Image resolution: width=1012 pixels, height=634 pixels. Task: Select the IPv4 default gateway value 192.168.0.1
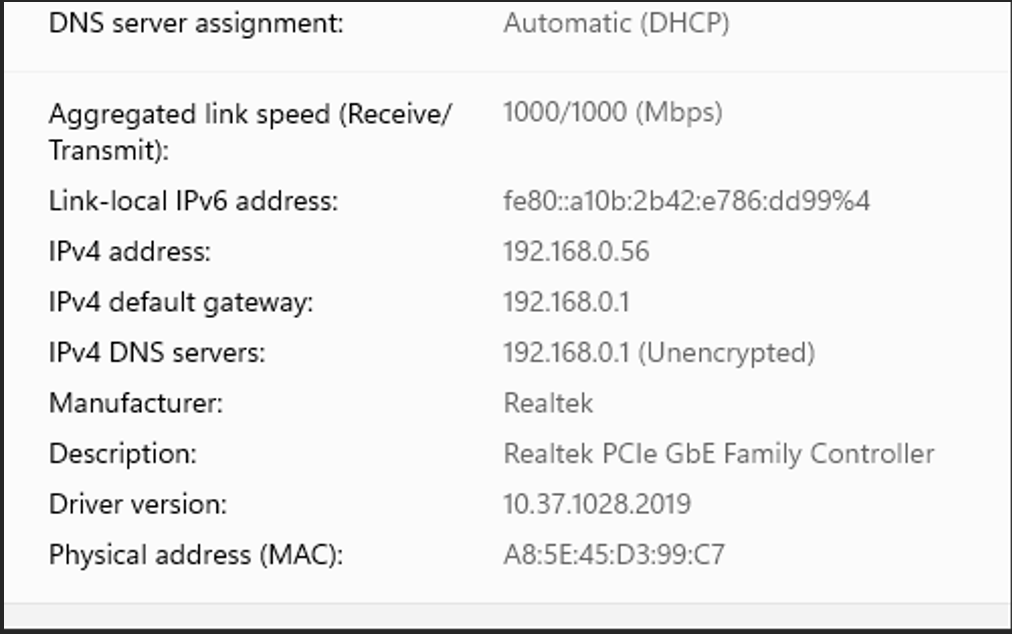(x=566, y=302)
